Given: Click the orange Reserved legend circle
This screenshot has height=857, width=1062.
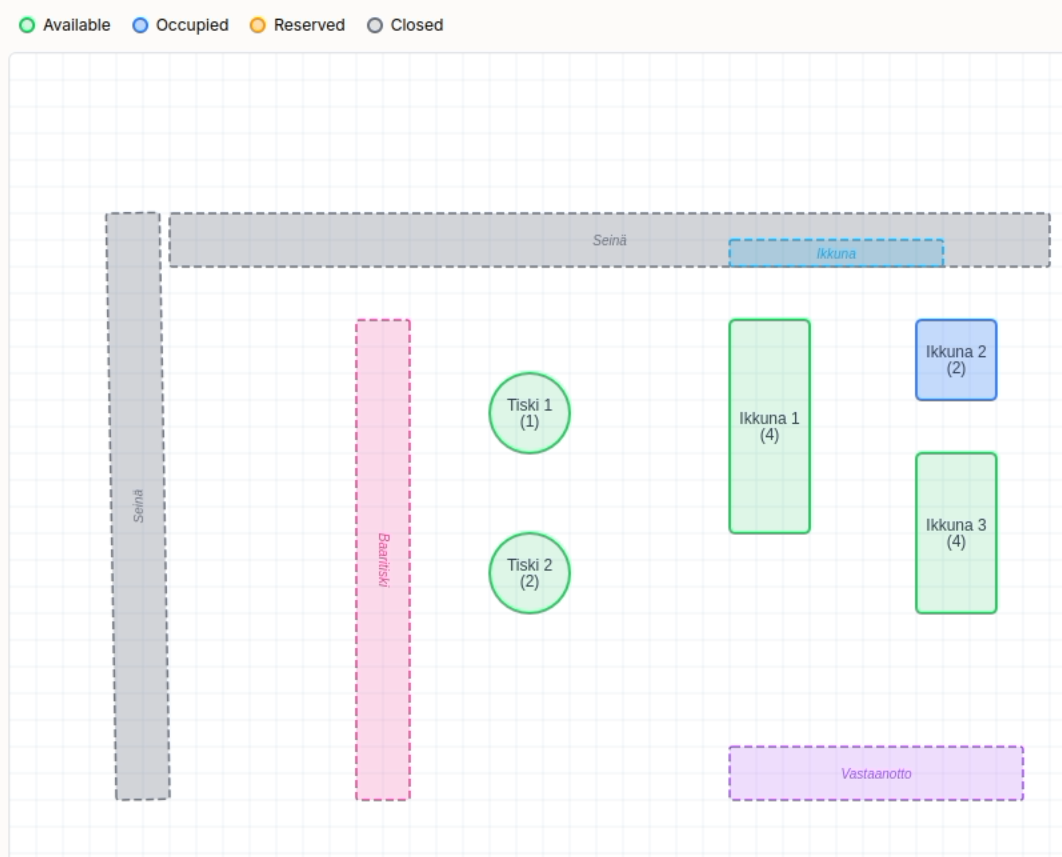Looking at the screenshot, I should pyautogui.click(x=258, y=25).
